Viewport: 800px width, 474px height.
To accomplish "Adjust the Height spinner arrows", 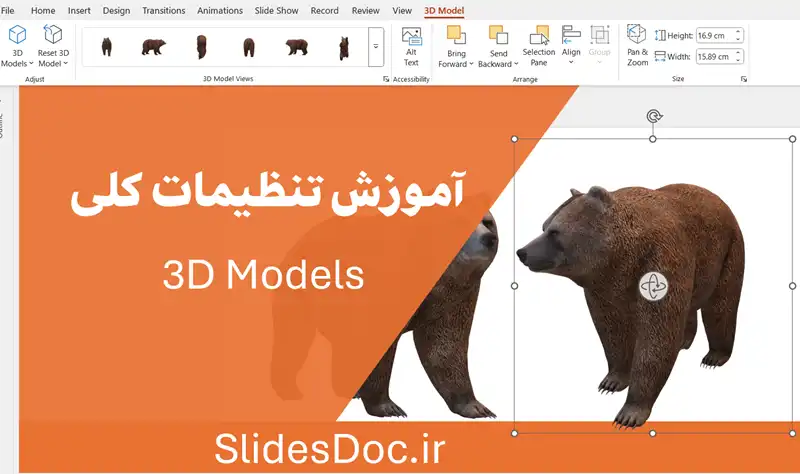I will click(x=738, y=36).
